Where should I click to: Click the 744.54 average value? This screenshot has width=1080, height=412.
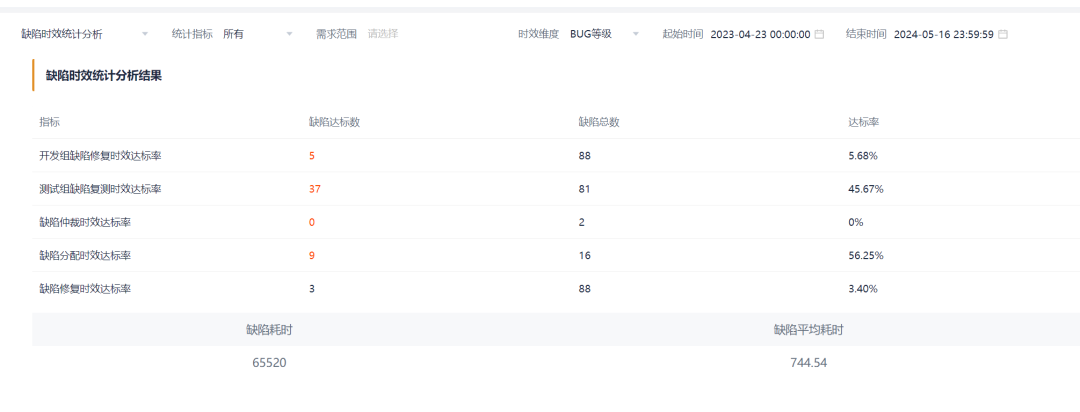(809, 363)
